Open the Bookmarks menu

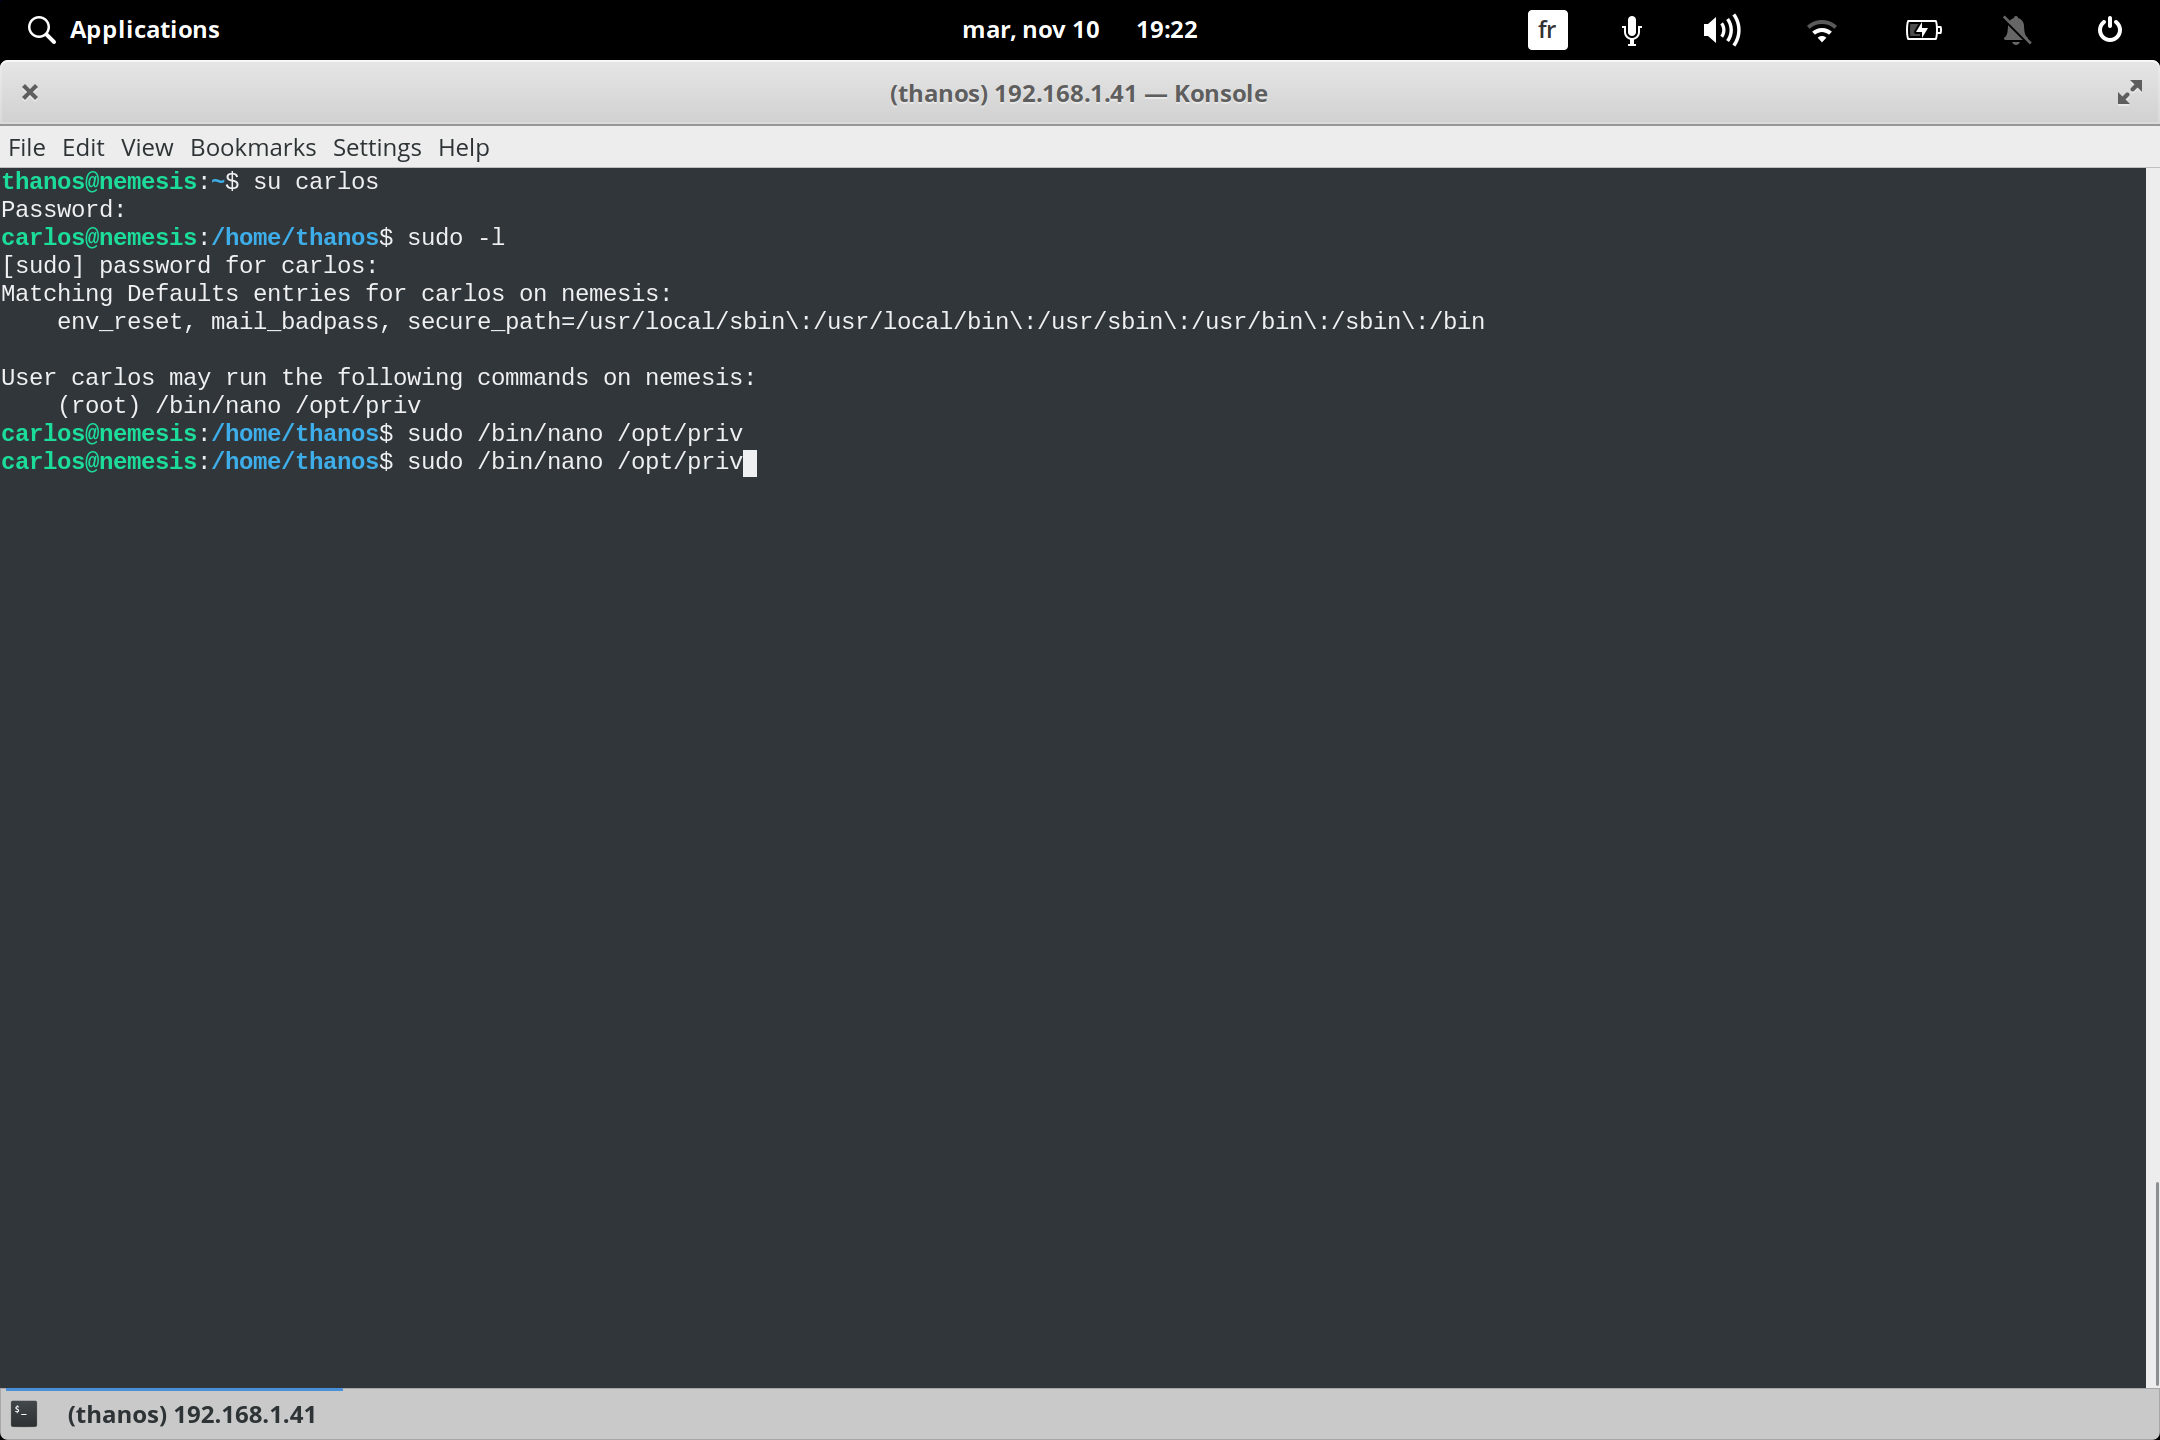pos(252,147)
